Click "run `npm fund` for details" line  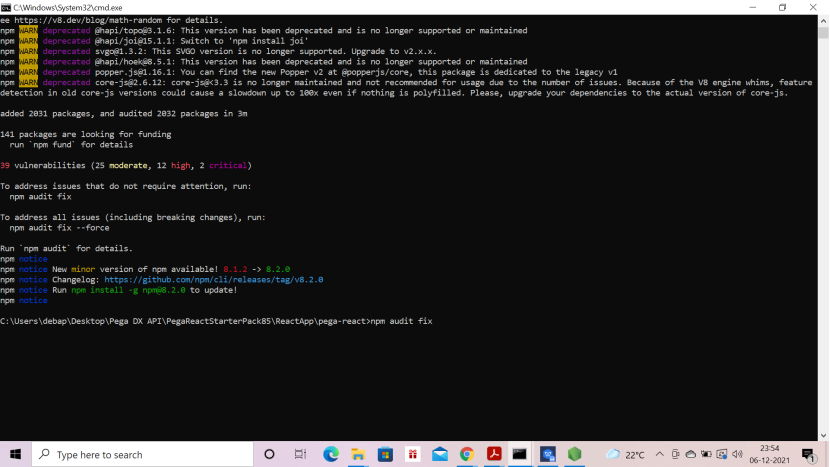pos(71,145)
